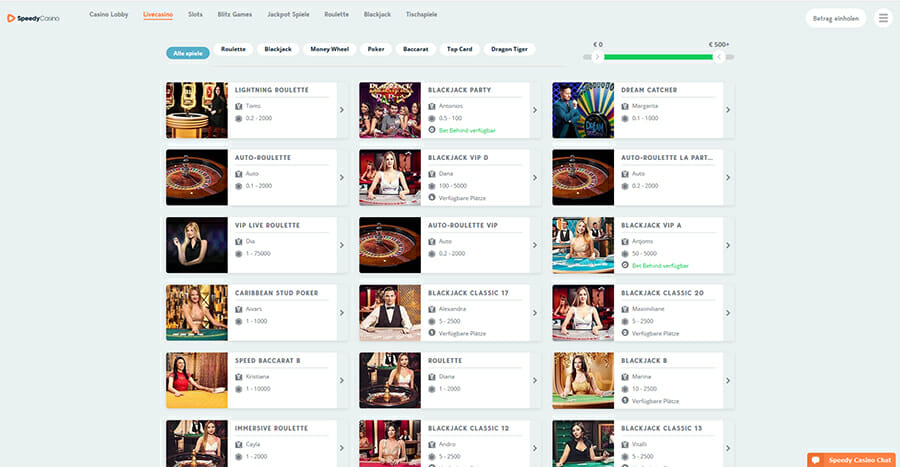Expand the Blackjack VIP D card arrow
900x467 pixels.
click(535, 178)
